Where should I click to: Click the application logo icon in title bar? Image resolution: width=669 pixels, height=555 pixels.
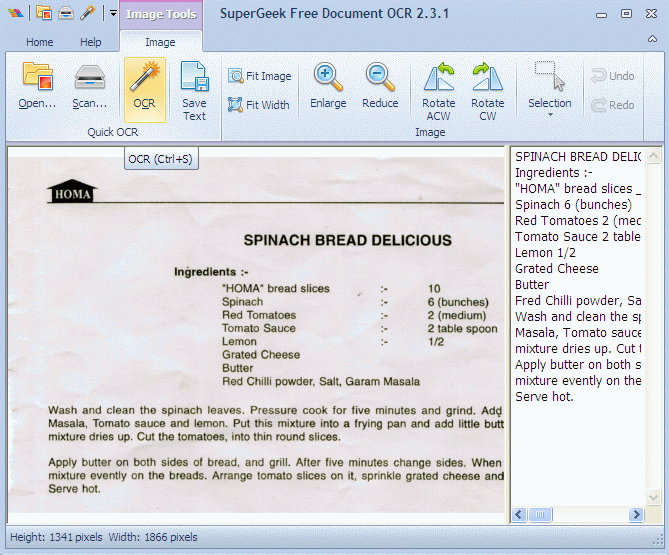click(16, 13)
